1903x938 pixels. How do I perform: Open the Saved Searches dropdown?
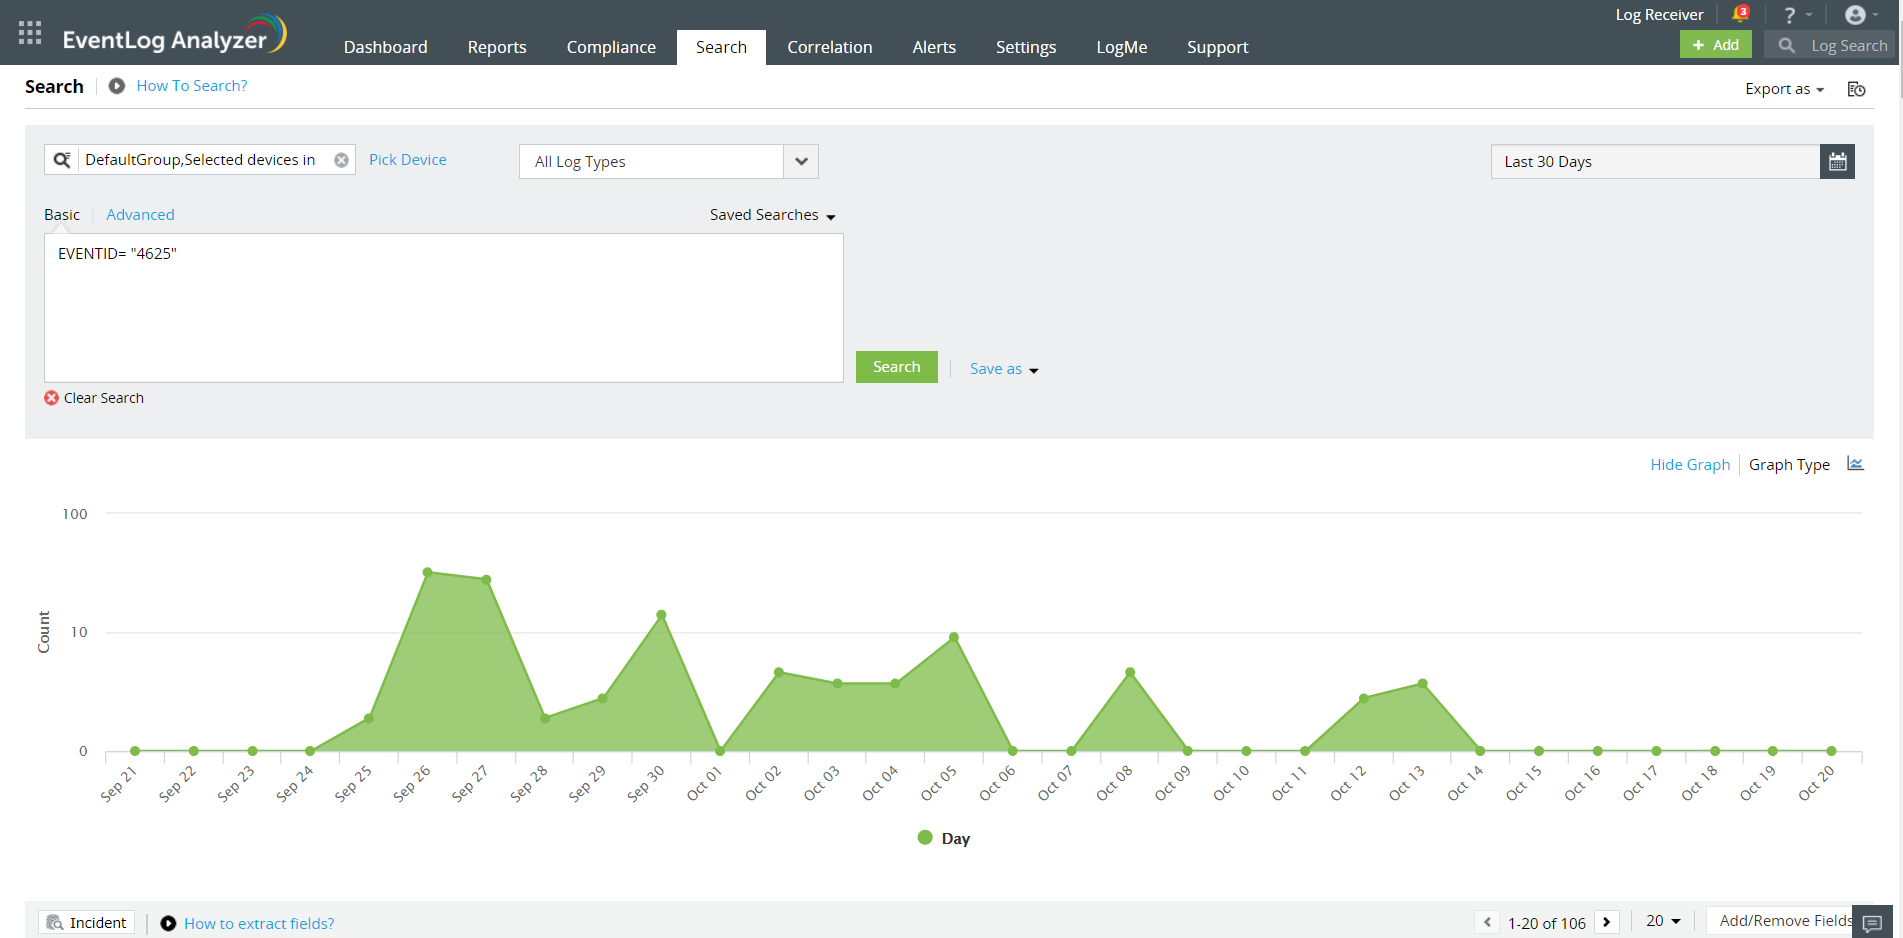(x=770, y=214)
